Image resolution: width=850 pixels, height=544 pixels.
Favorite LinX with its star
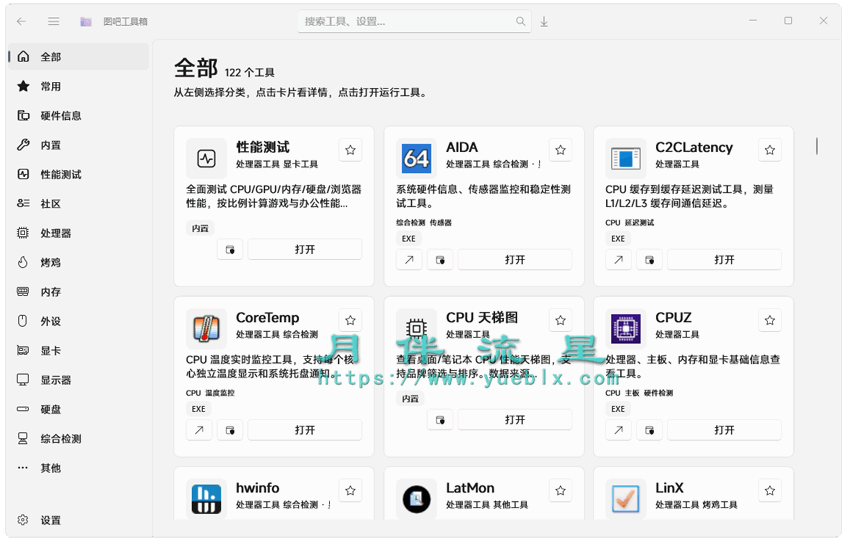coord(770,490)
